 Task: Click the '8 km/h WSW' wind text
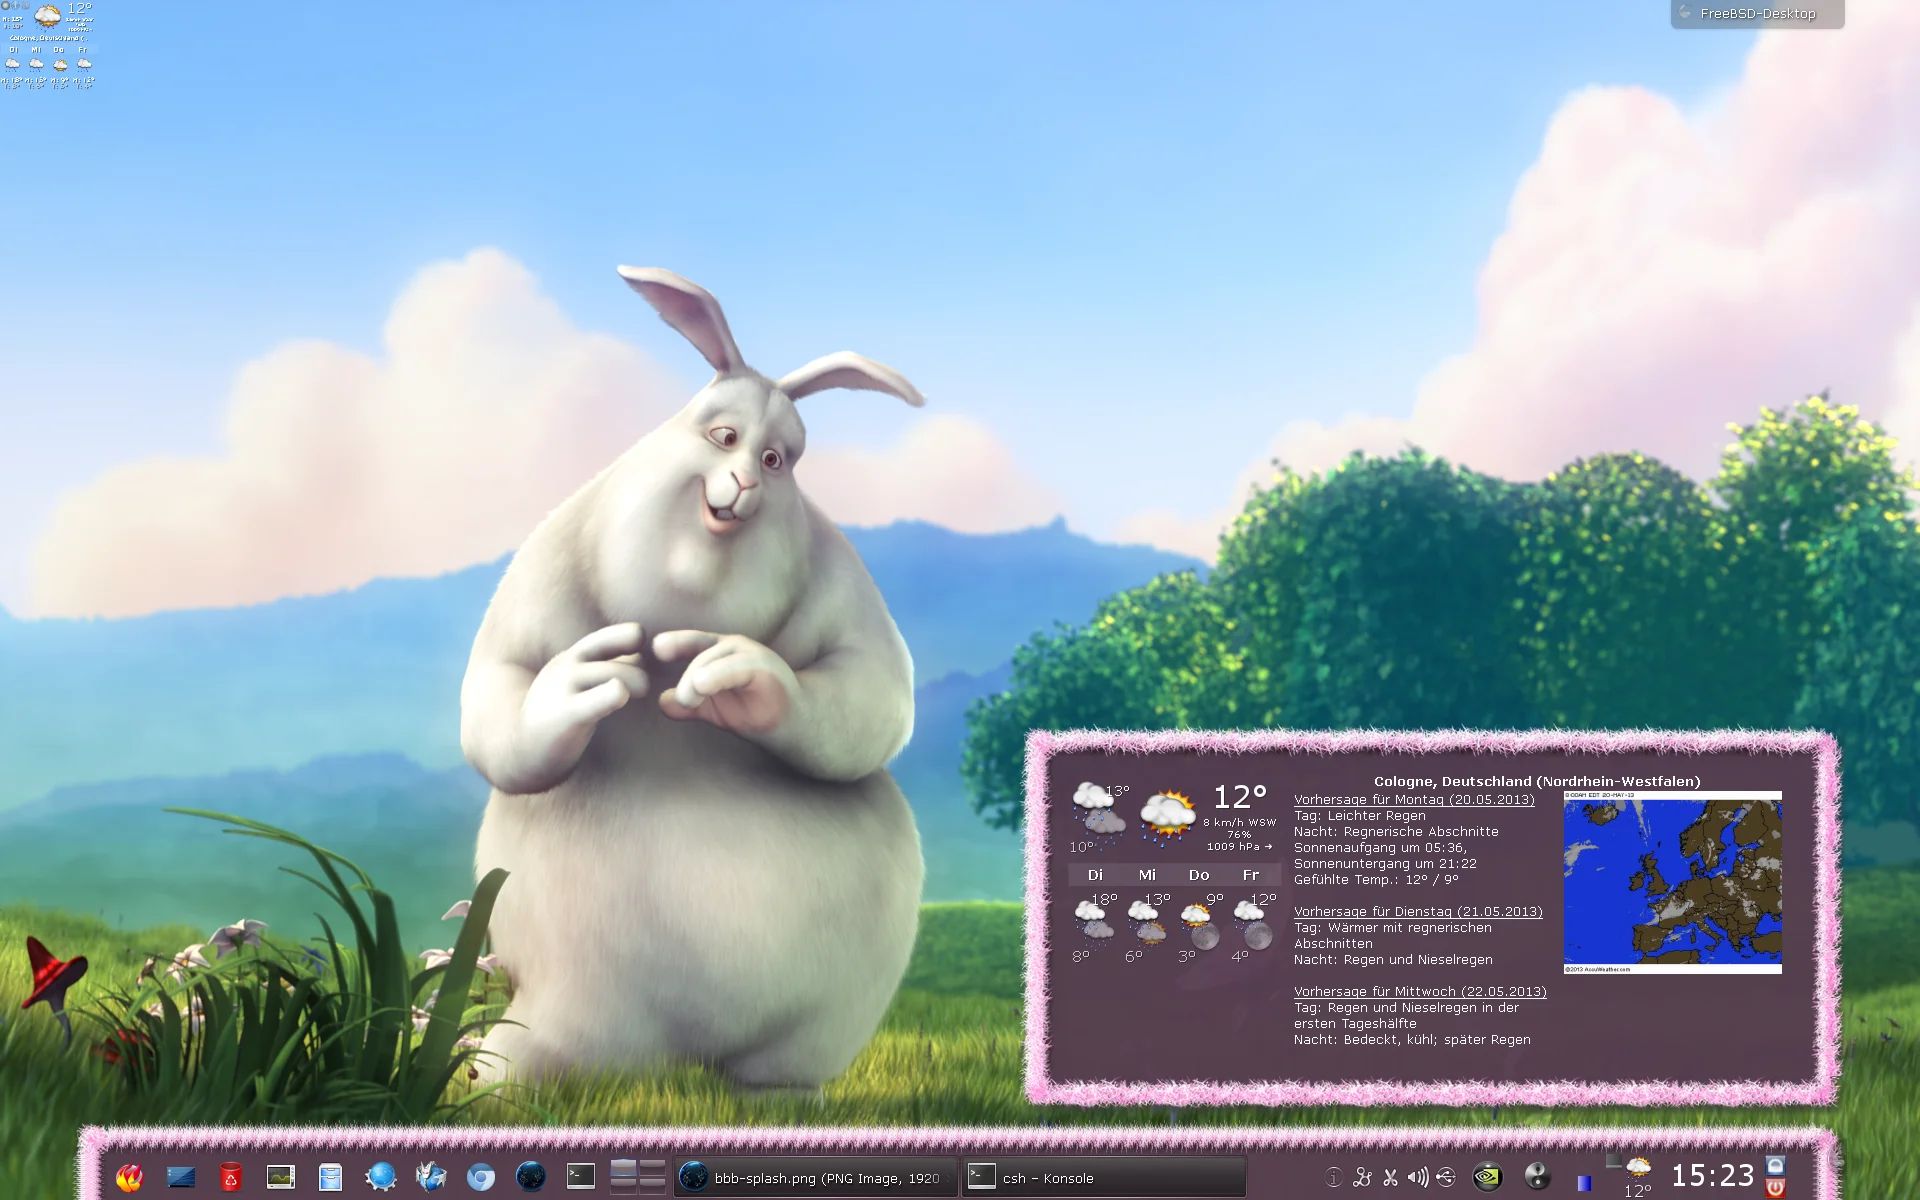click(1240, 822)
